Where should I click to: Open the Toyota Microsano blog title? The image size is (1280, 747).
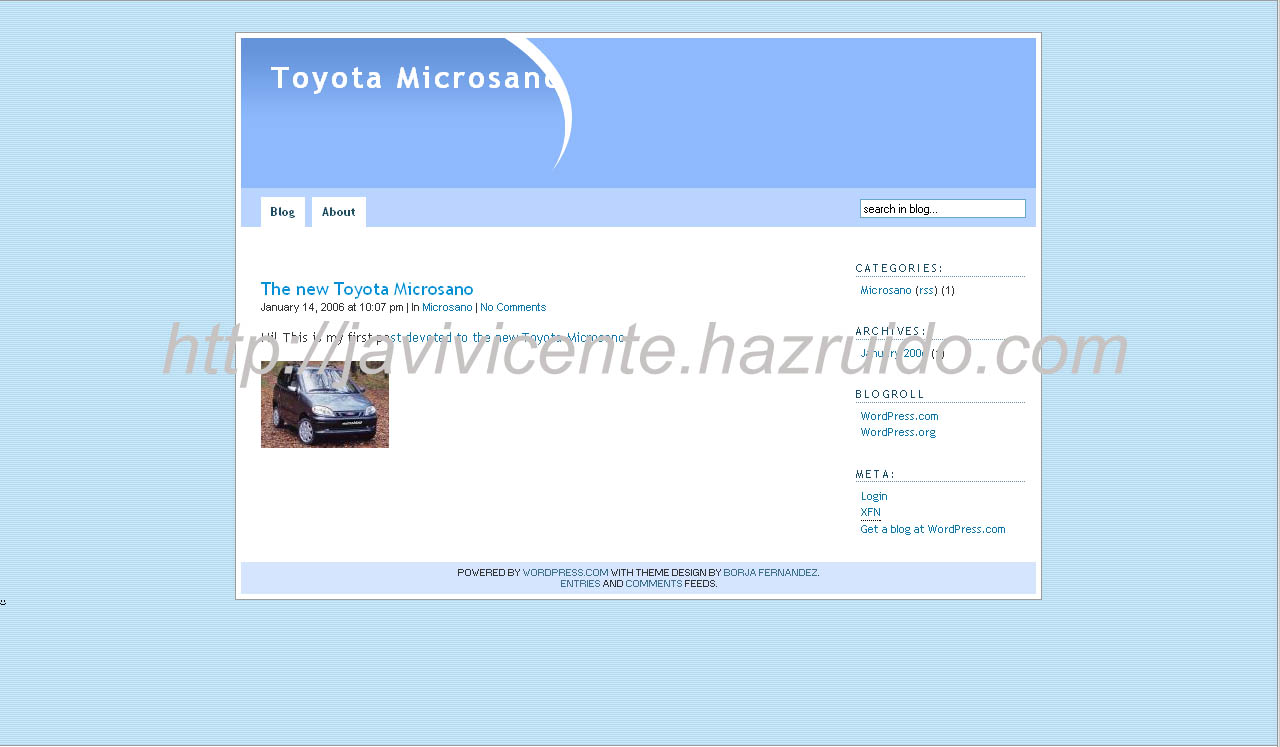click(x=414, y=78)
